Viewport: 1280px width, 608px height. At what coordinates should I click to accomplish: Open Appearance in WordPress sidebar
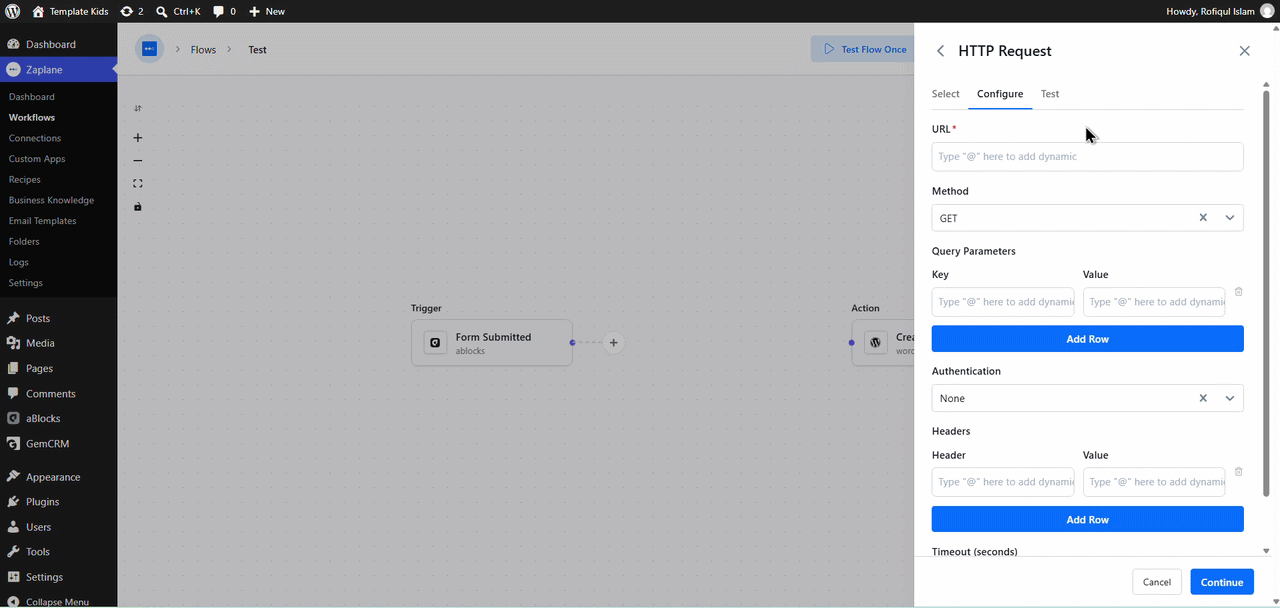click(58, 477)
